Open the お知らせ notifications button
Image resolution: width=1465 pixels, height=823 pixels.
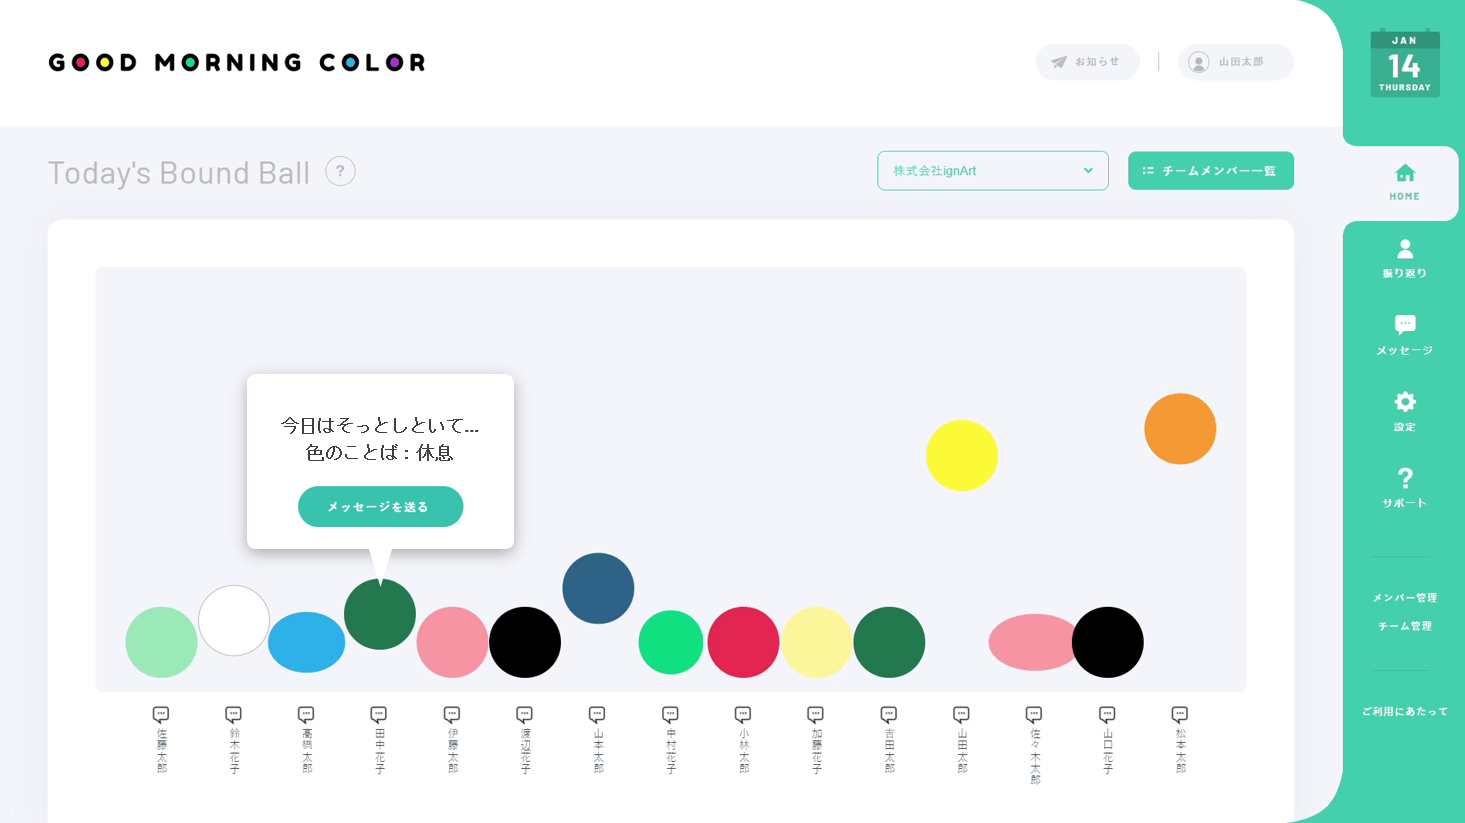coord(1087,62)
